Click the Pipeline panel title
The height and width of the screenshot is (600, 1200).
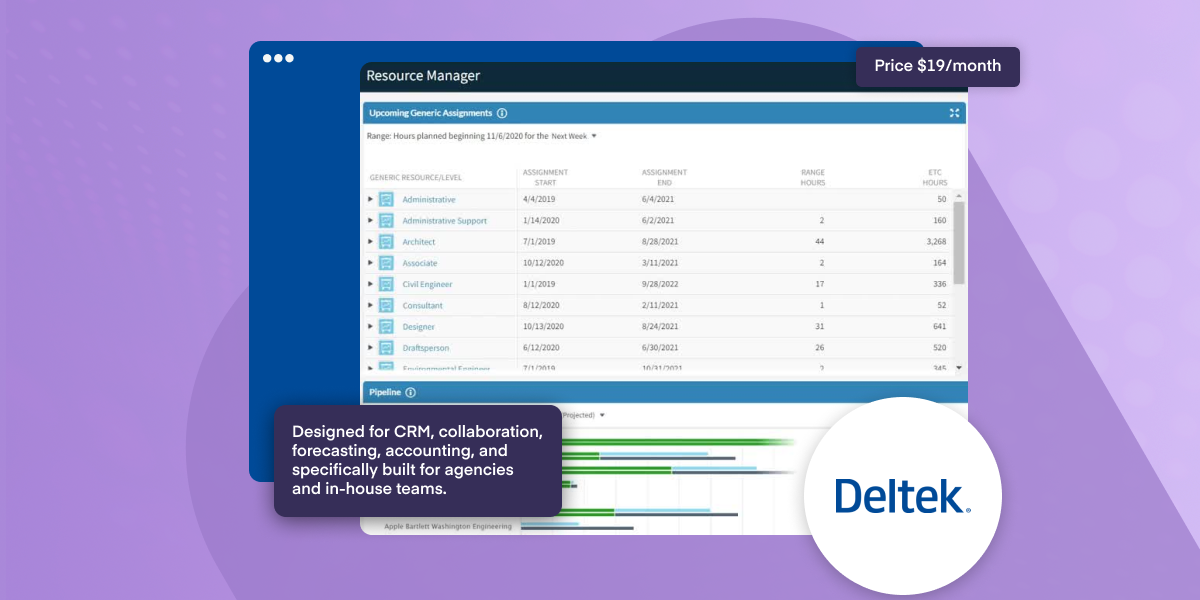[384, 393]
